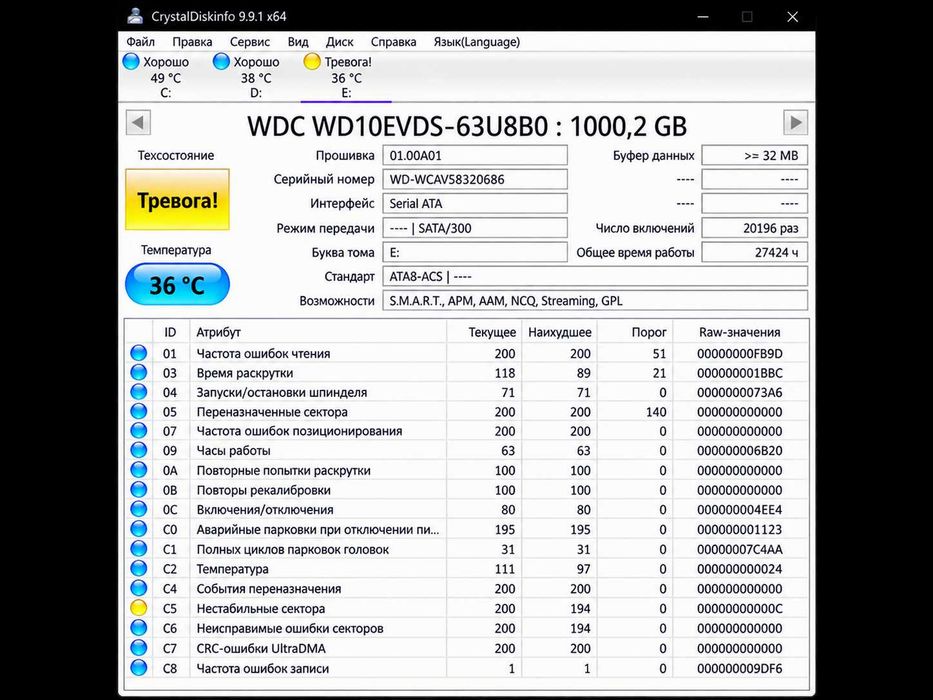Click yellow warning icon for Нестабильные сектора
Viewport: 933px width, 700px height.
coord(139,608)
